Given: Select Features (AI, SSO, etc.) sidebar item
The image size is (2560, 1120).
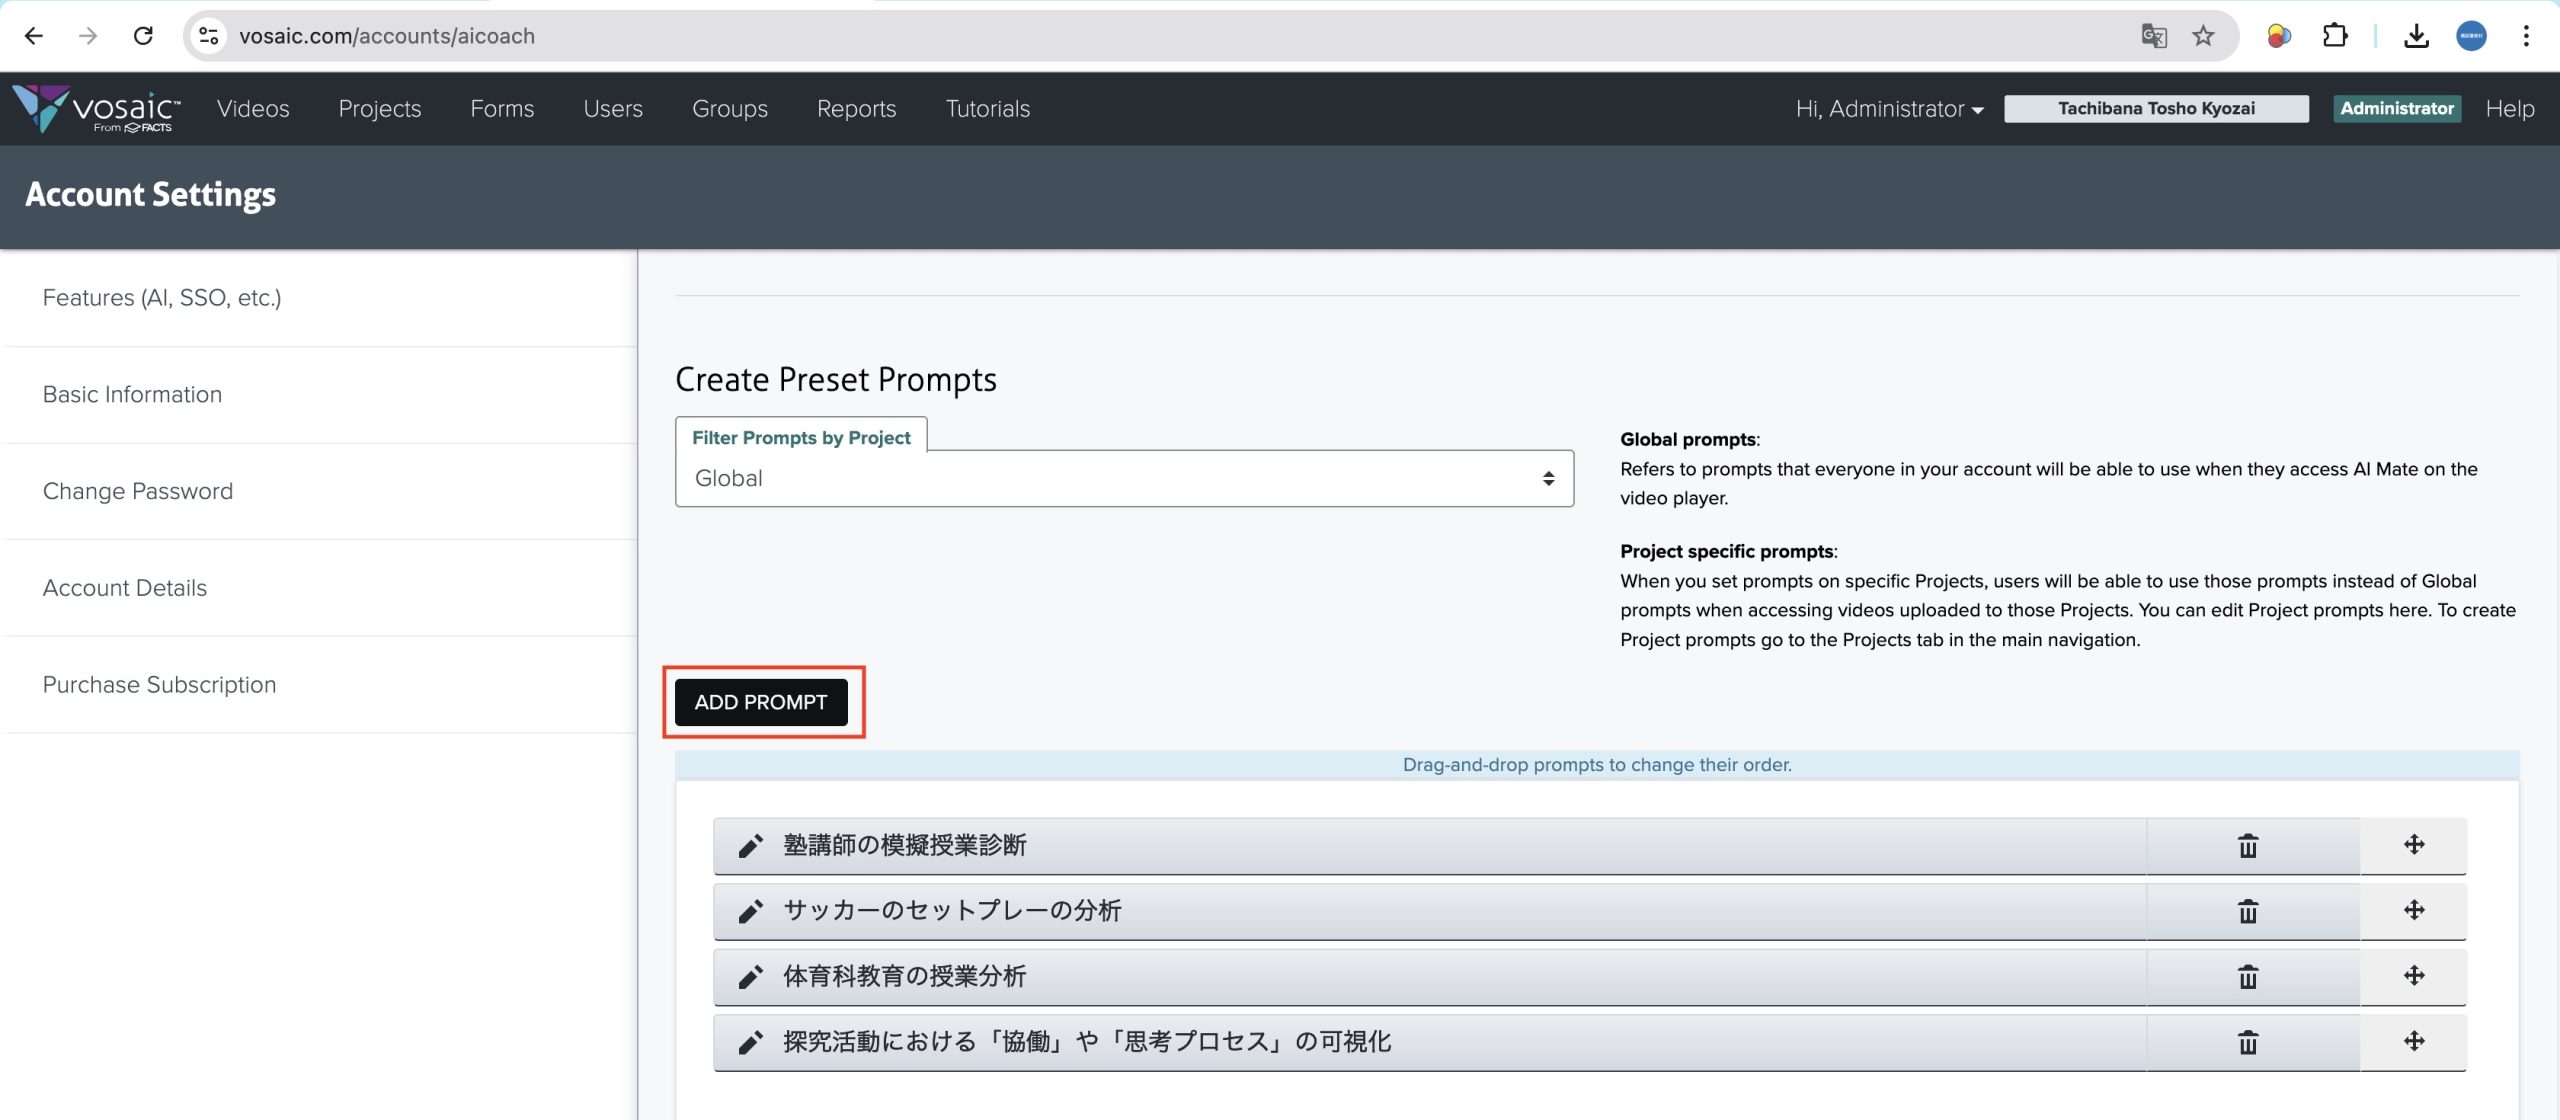Looking at the screenshot, I should point(162,298).
